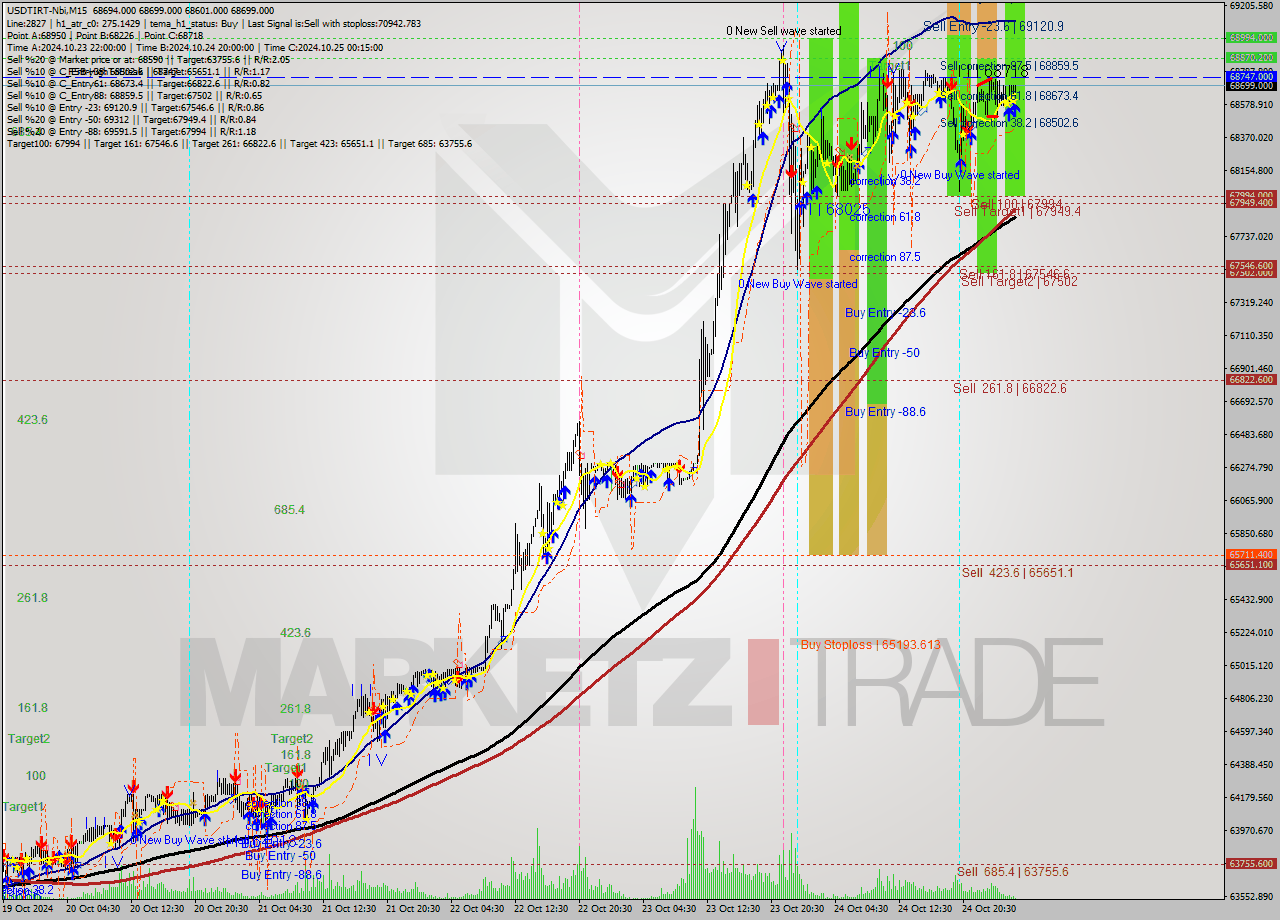
Task: Click the '24 Oct 20:30' time axis label
Action: (x=989, y=909)
